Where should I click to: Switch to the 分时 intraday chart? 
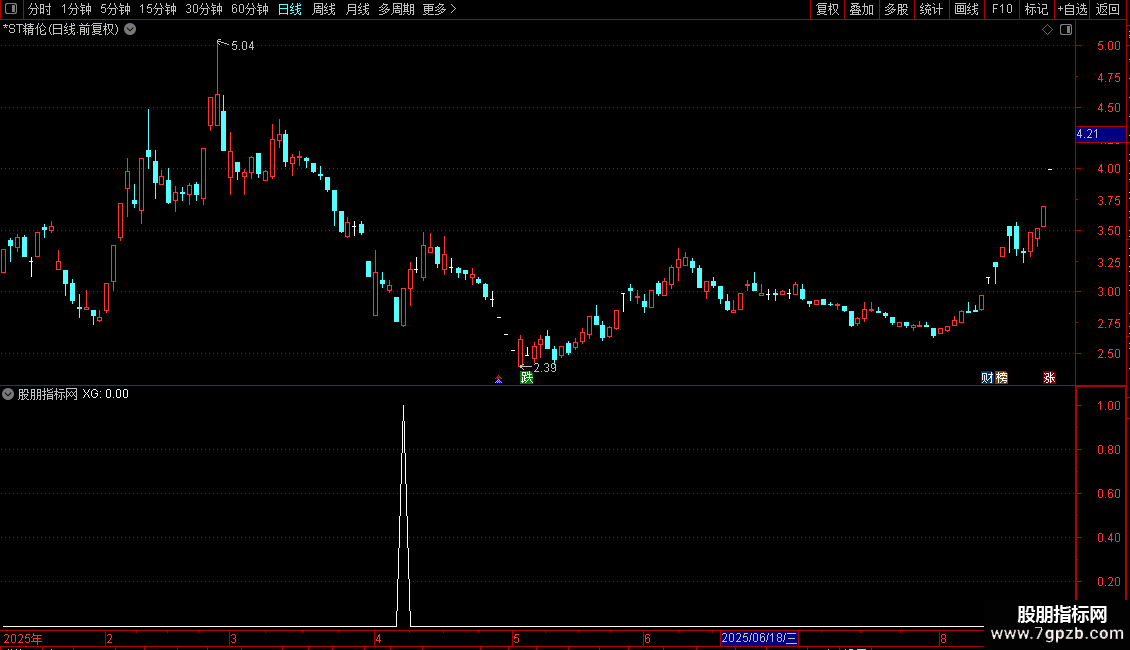[x=40, y=9]
